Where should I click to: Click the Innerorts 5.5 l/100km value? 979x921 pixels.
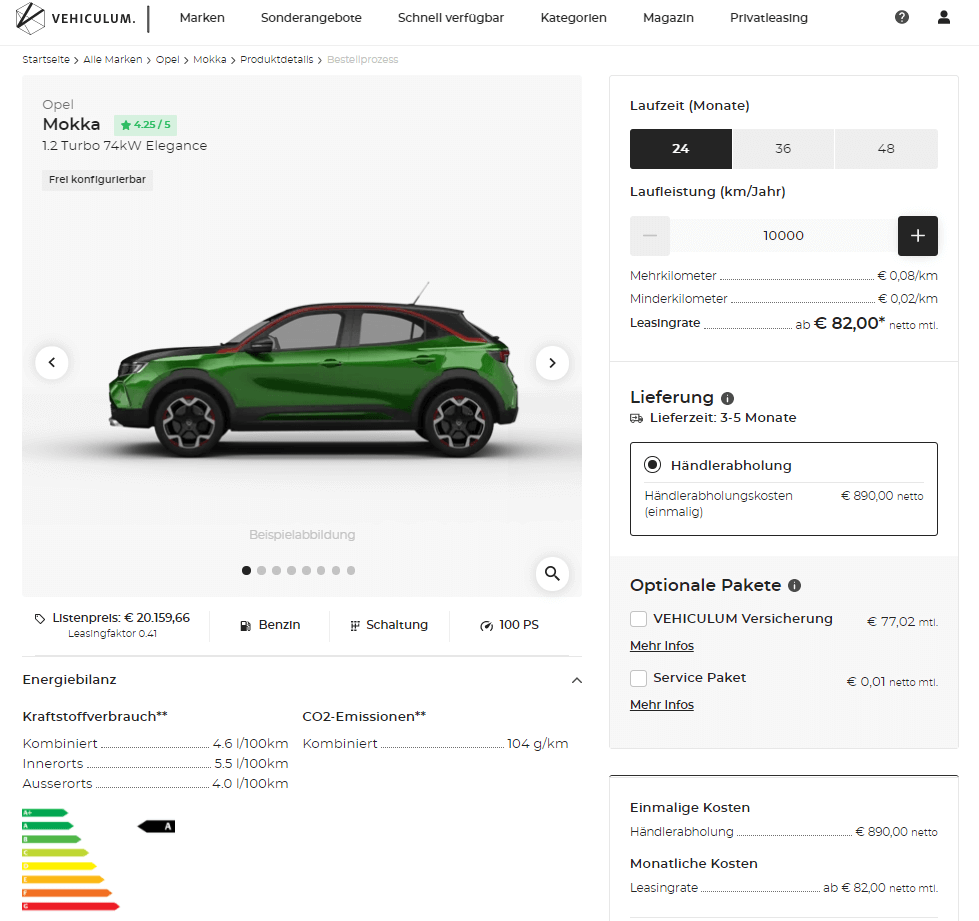[x=251, y=764]
